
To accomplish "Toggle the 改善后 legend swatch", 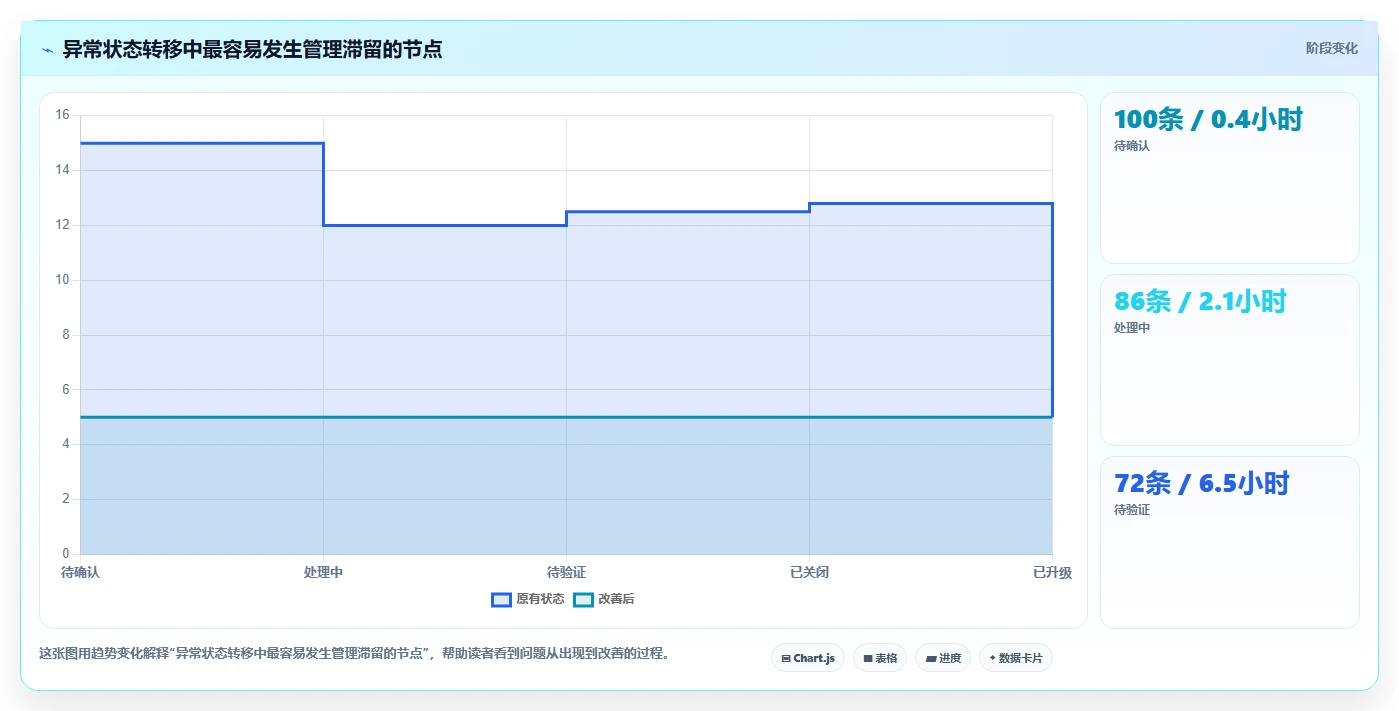I will click(583, 599).
